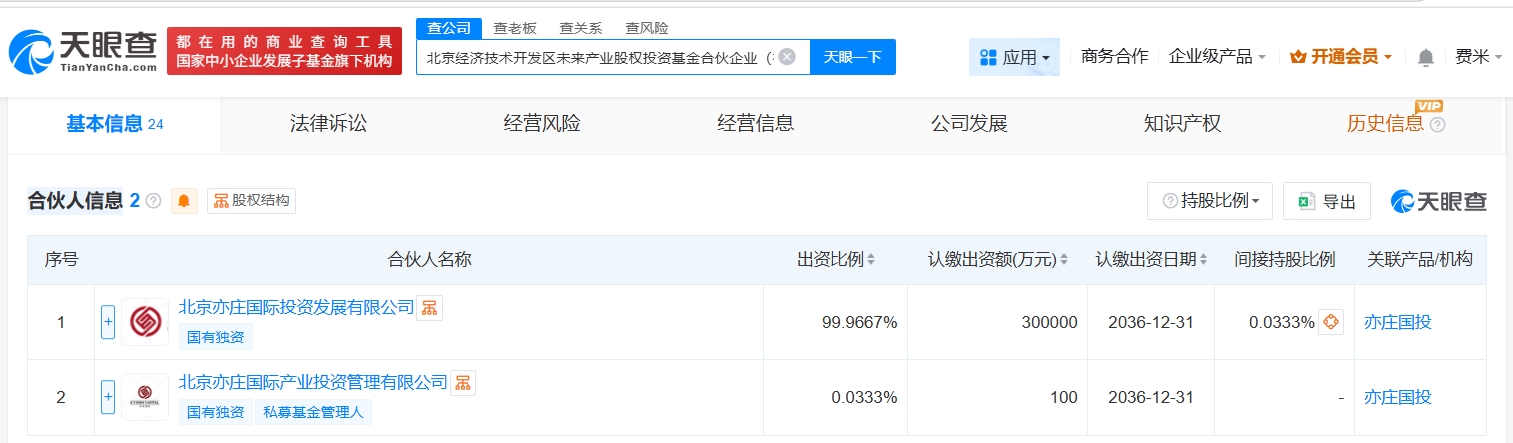The image size is (1513, 443).
Task: Open the 应用 dropdown menu
Action: click(1014, 57)
